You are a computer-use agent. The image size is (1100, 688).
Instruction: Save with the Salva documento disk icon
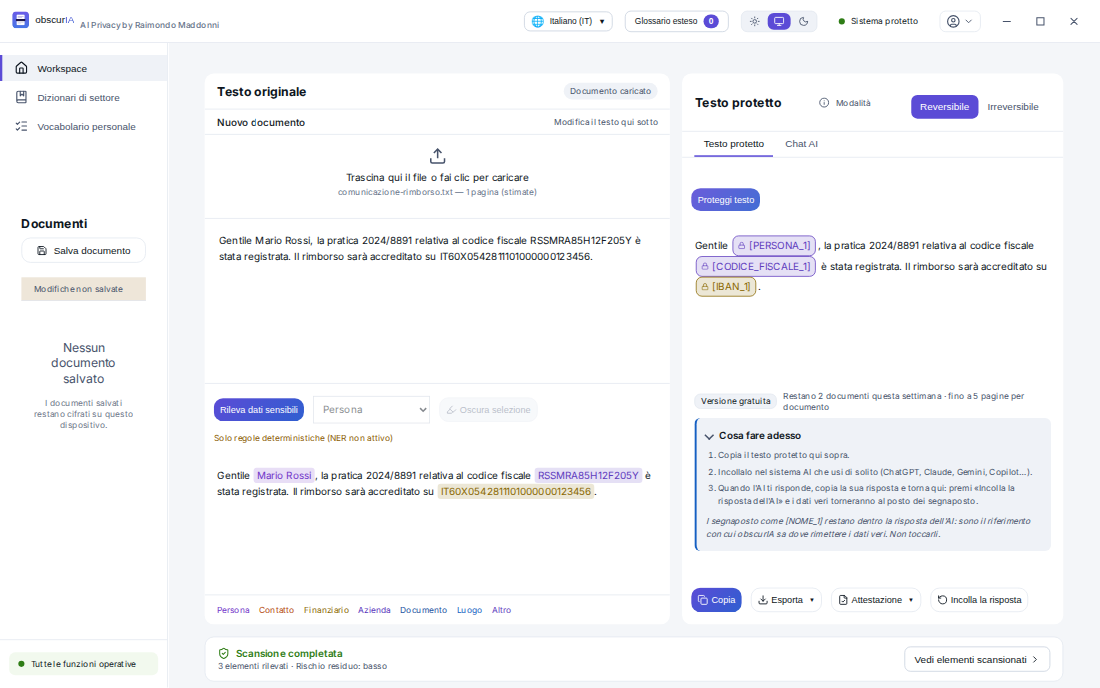[42, 250]
